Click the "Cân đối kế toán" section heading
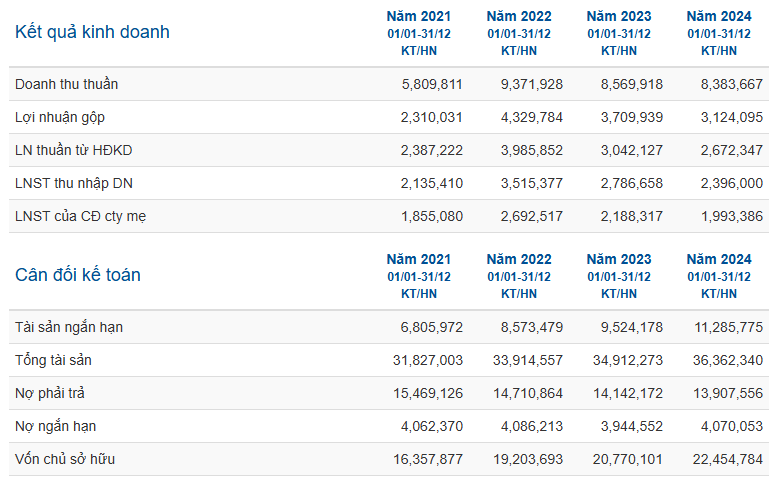This screenshot has height=490, width=779. (x=78, y=275)
